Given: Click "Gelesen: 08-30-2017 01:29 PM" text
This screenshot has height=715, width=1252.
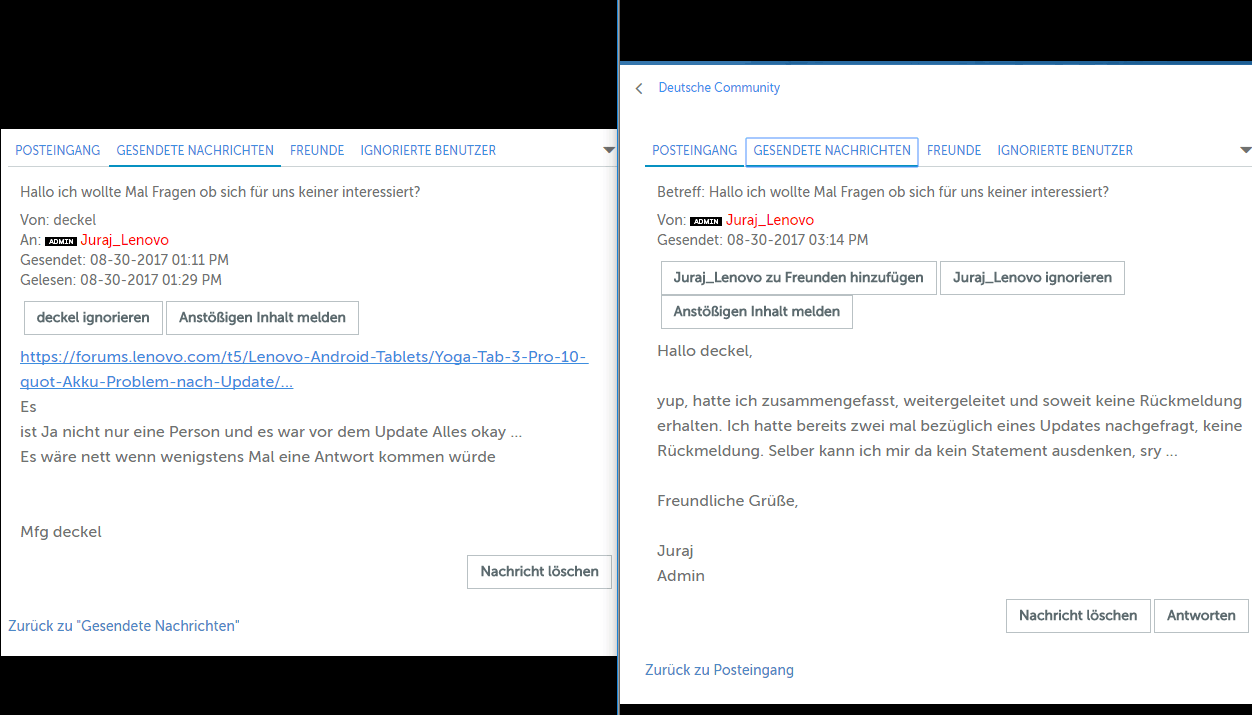Looking at the screenshot, I should pos(121,280).
